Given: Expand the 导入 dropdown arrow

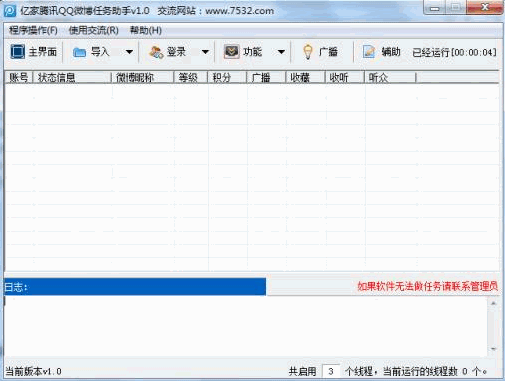Looking at the screenshot, I should coord(129,52).
